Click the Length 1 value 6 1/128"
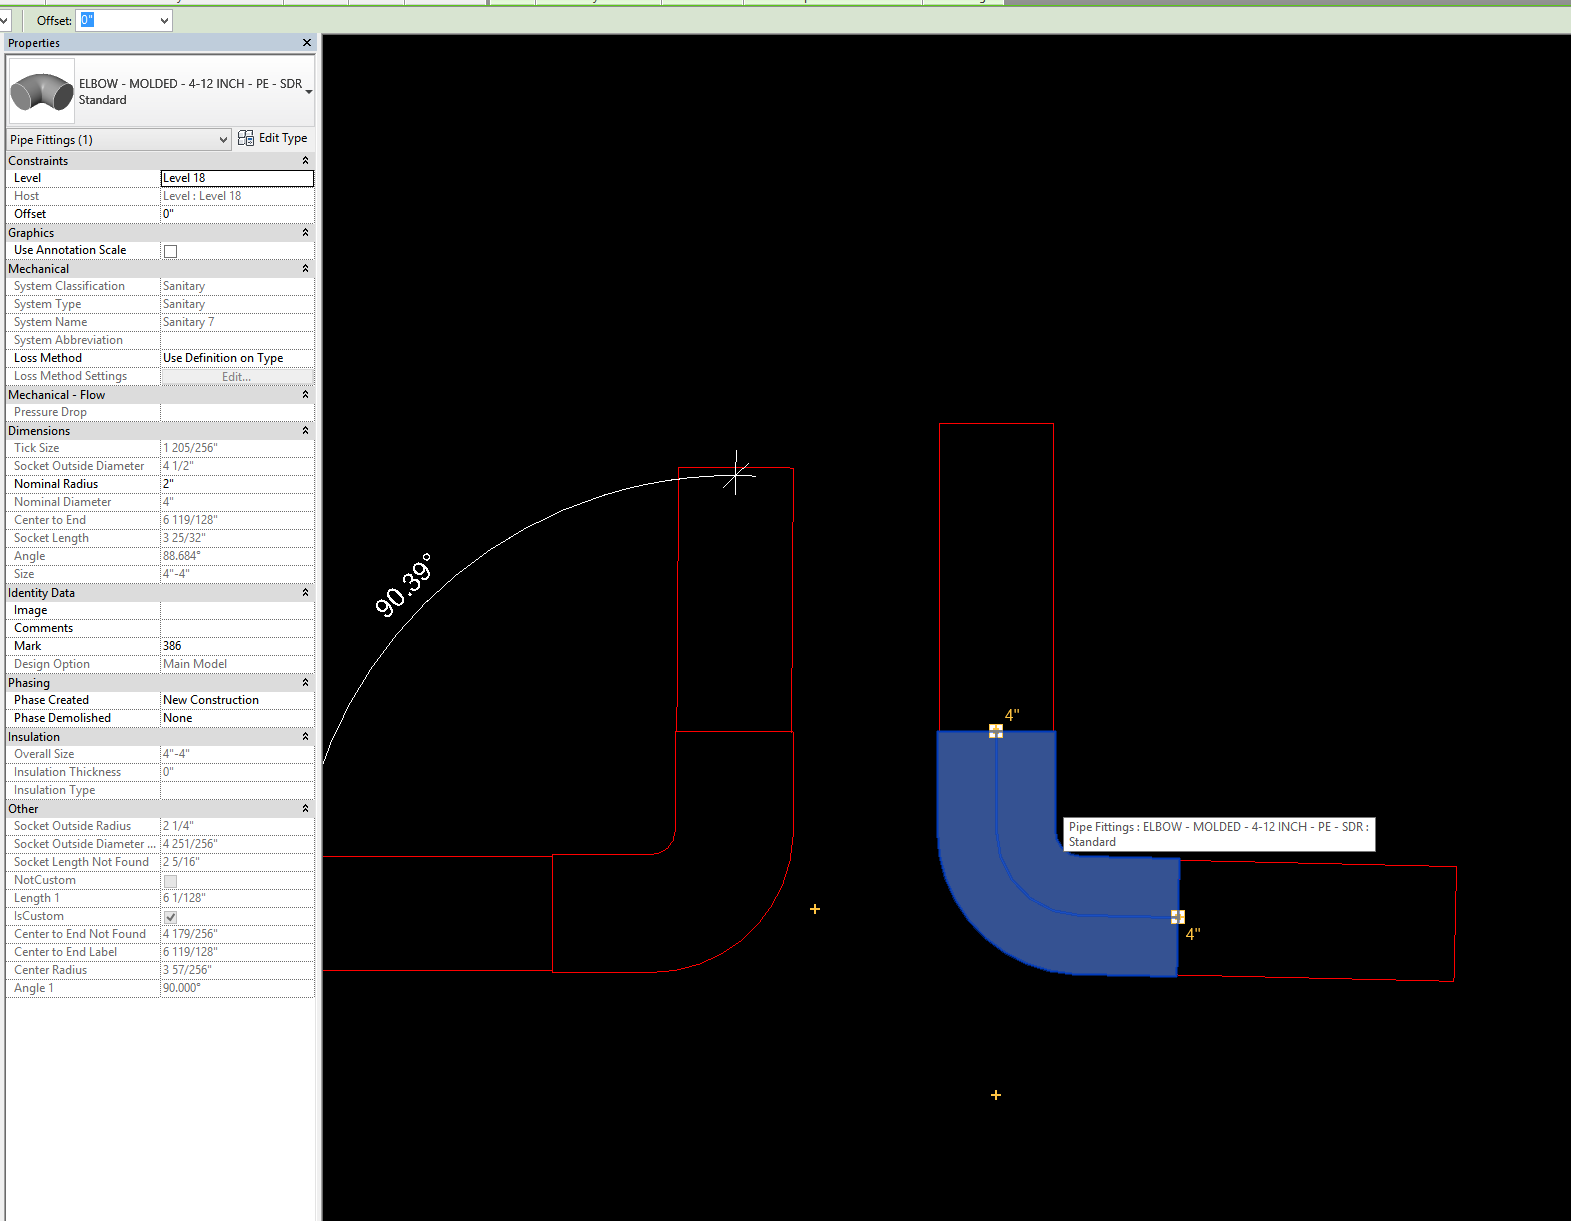 [237, 898]
